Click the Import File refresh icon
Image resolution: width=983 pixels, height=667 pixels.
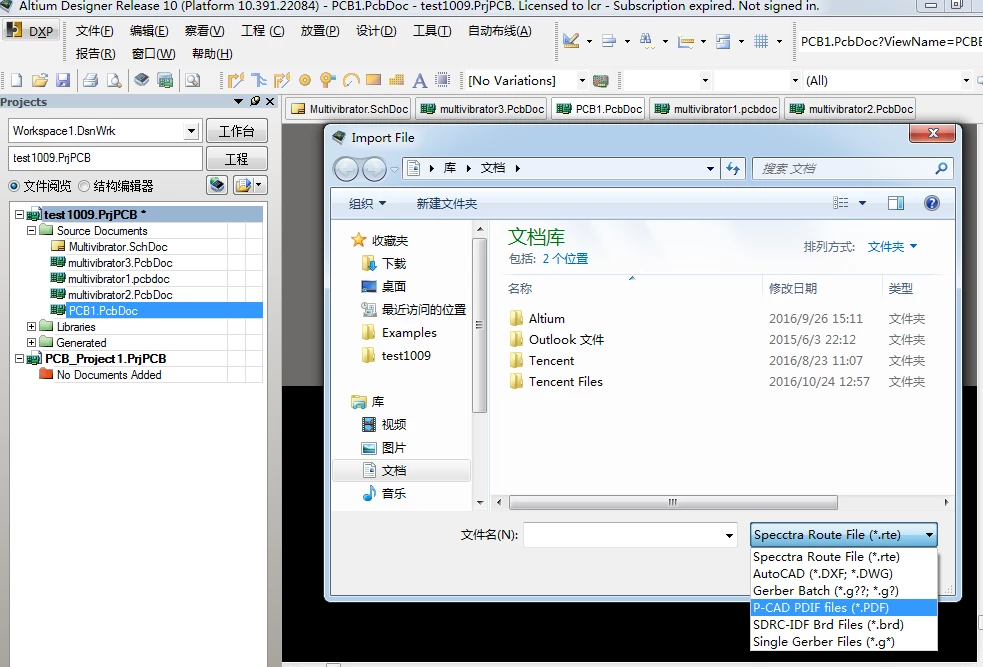point(733,168)
